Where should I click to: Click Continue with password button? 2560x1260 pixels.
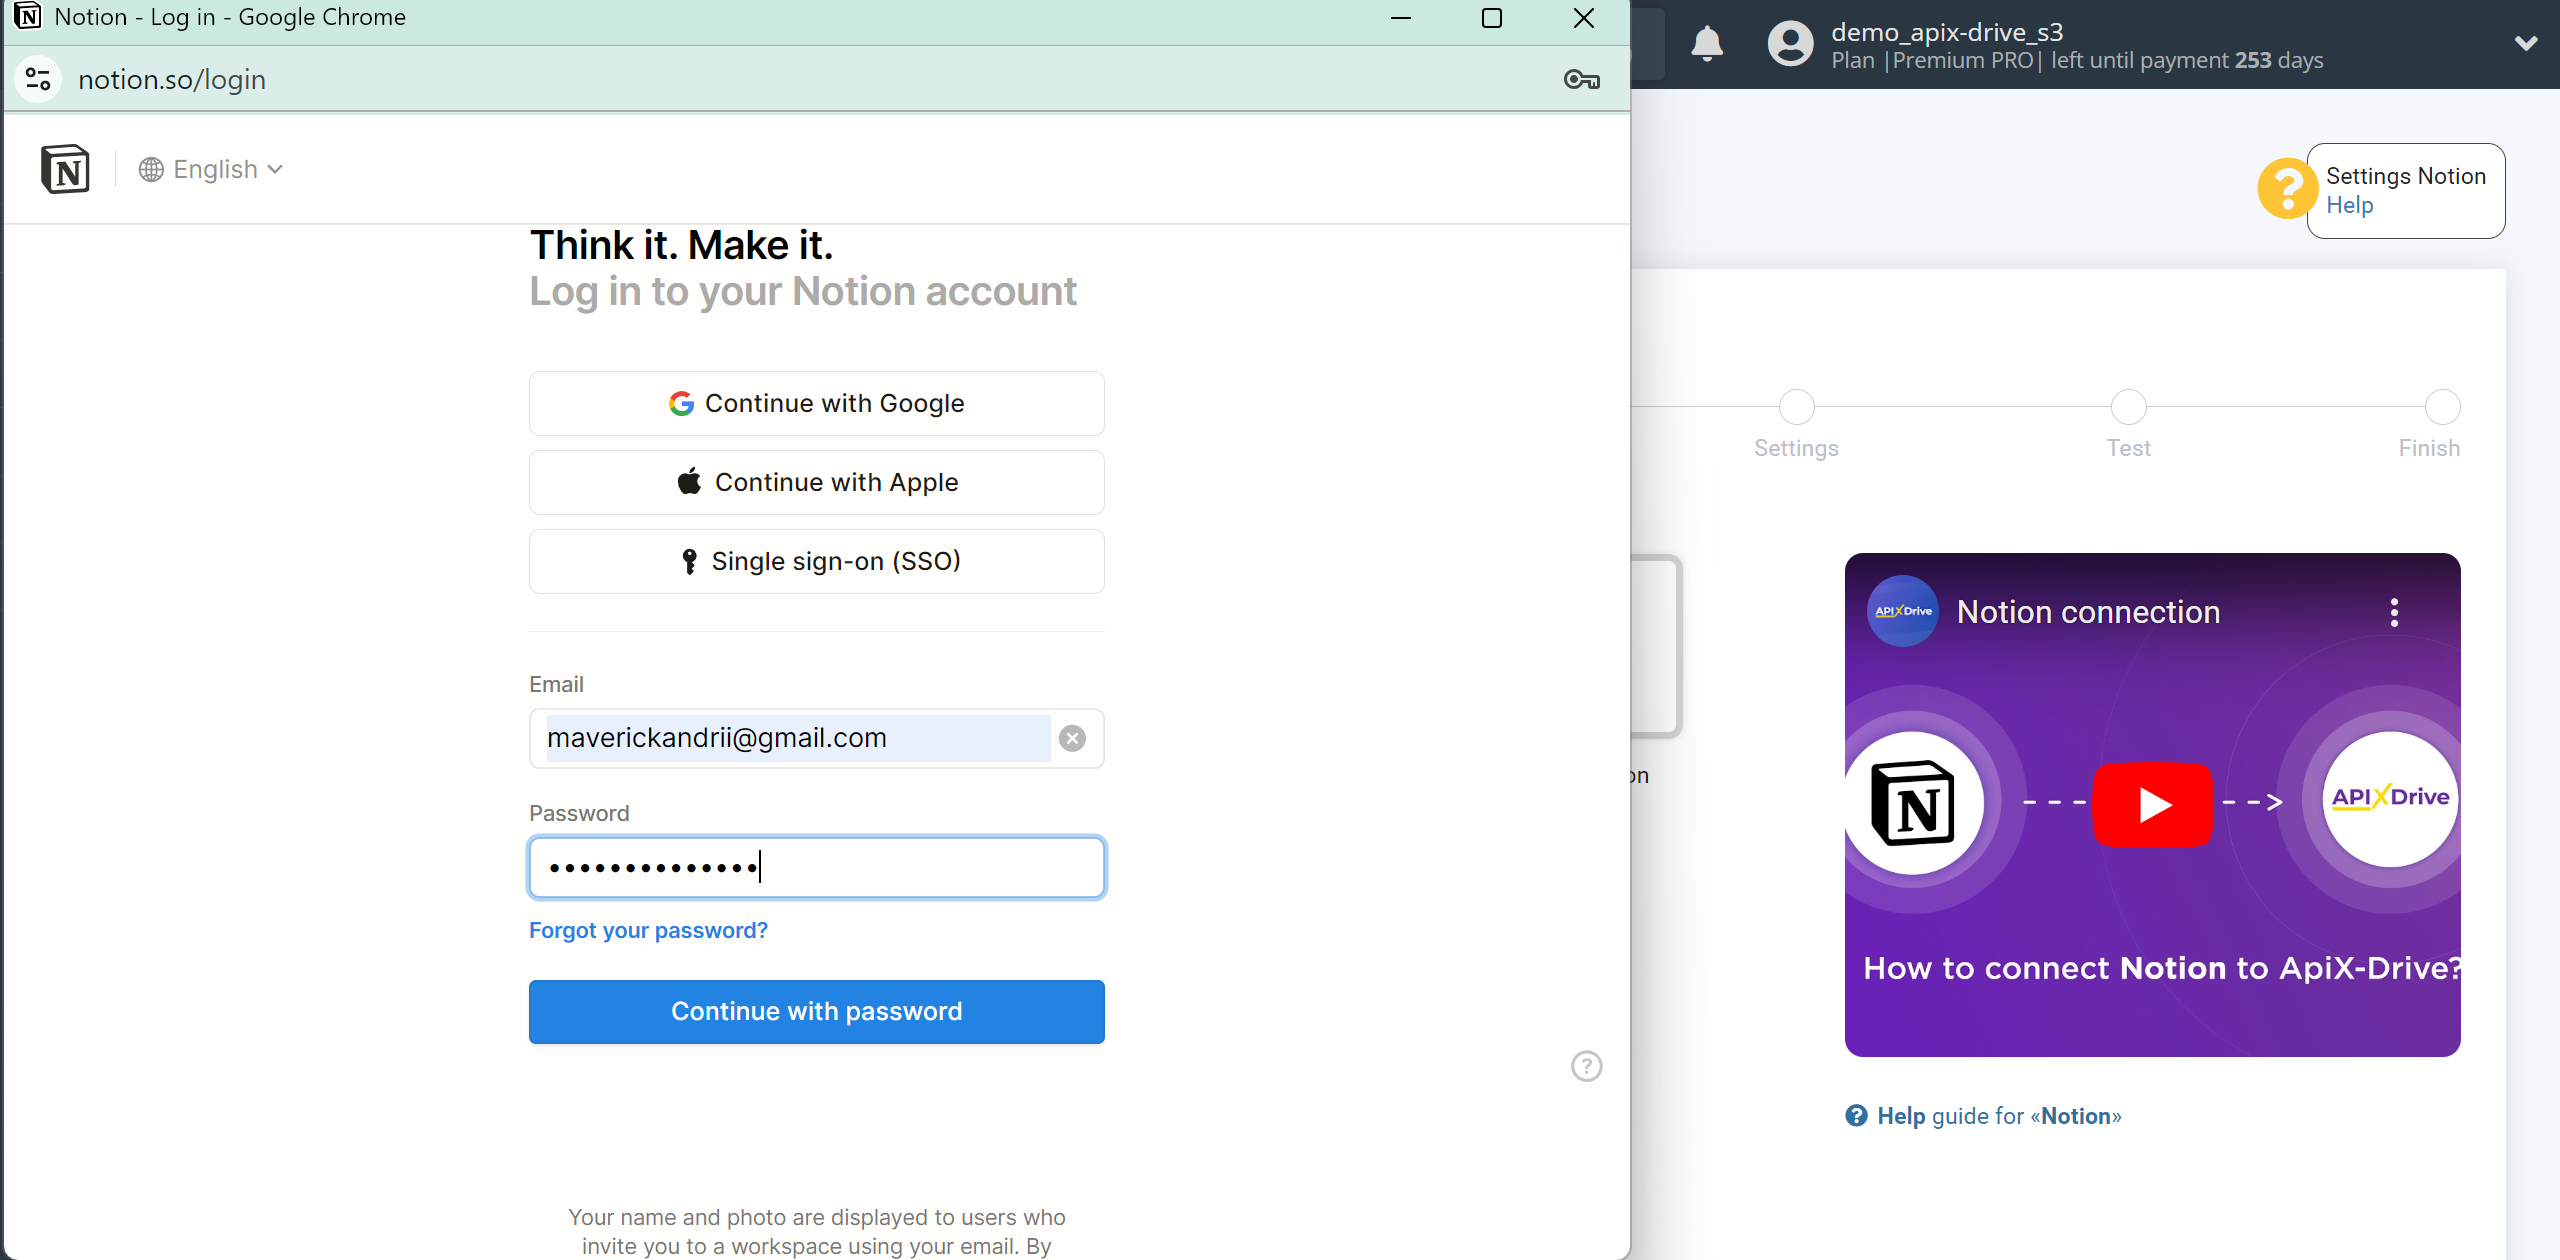(x=816, y=1012)
